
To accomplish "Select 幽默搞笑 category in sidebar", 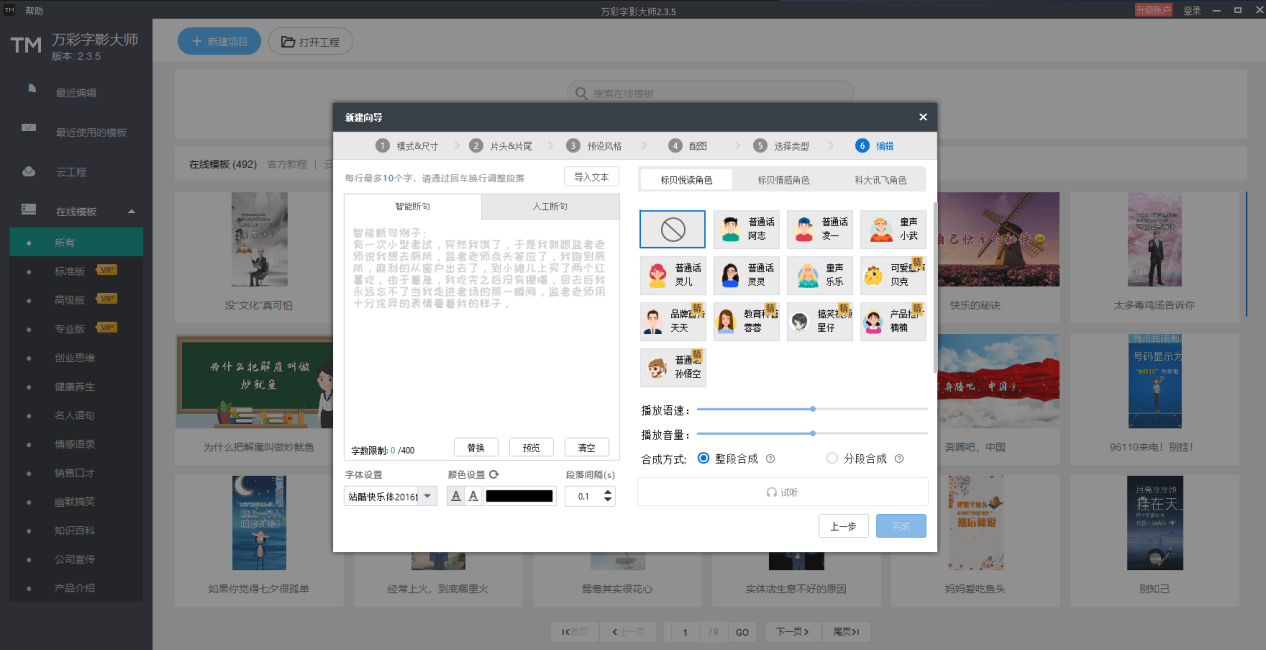I will pyautogui.click(x=76, y=502).
